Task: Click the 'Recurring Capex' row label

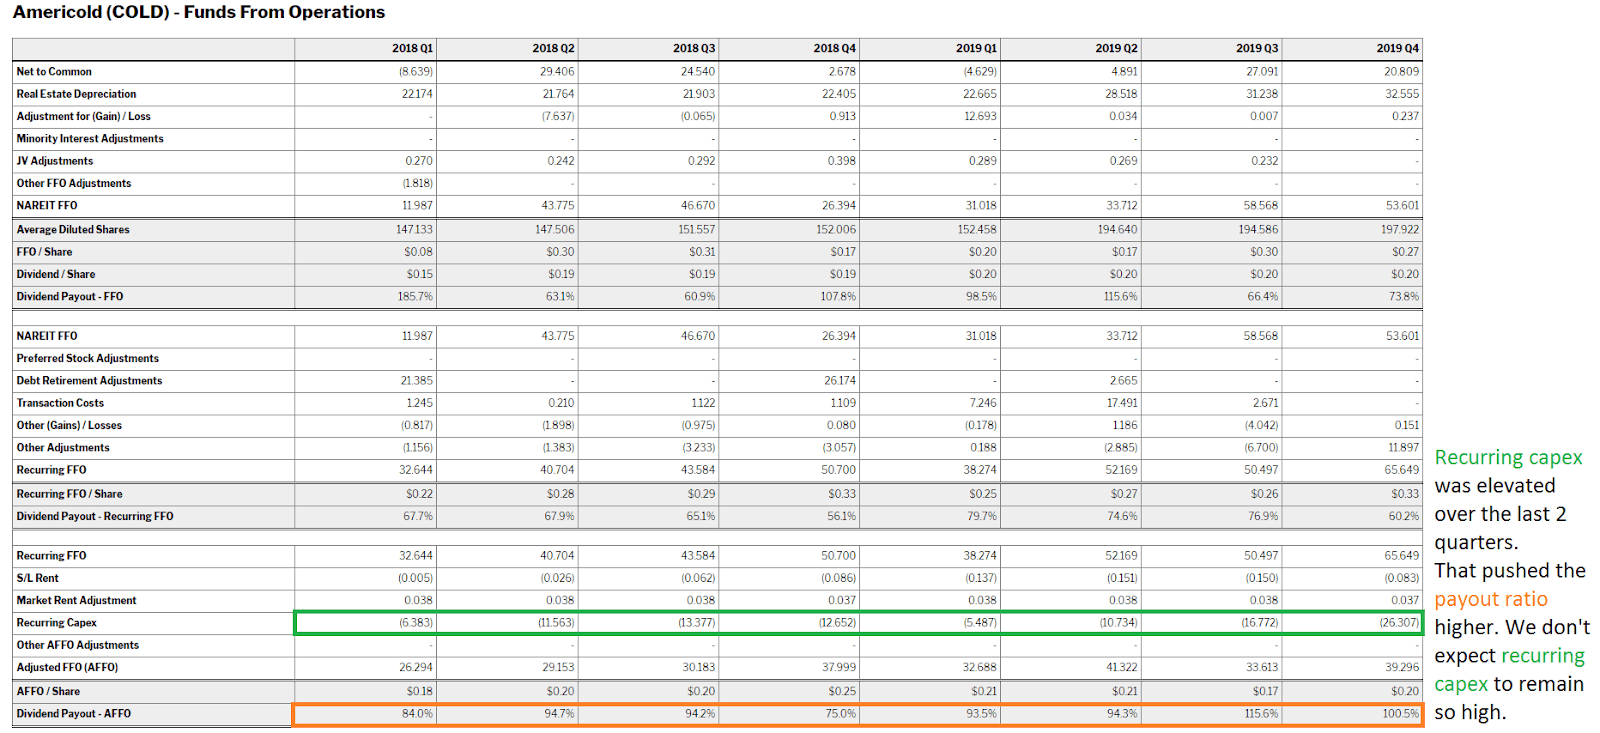Action: click(x=57, y=623)
